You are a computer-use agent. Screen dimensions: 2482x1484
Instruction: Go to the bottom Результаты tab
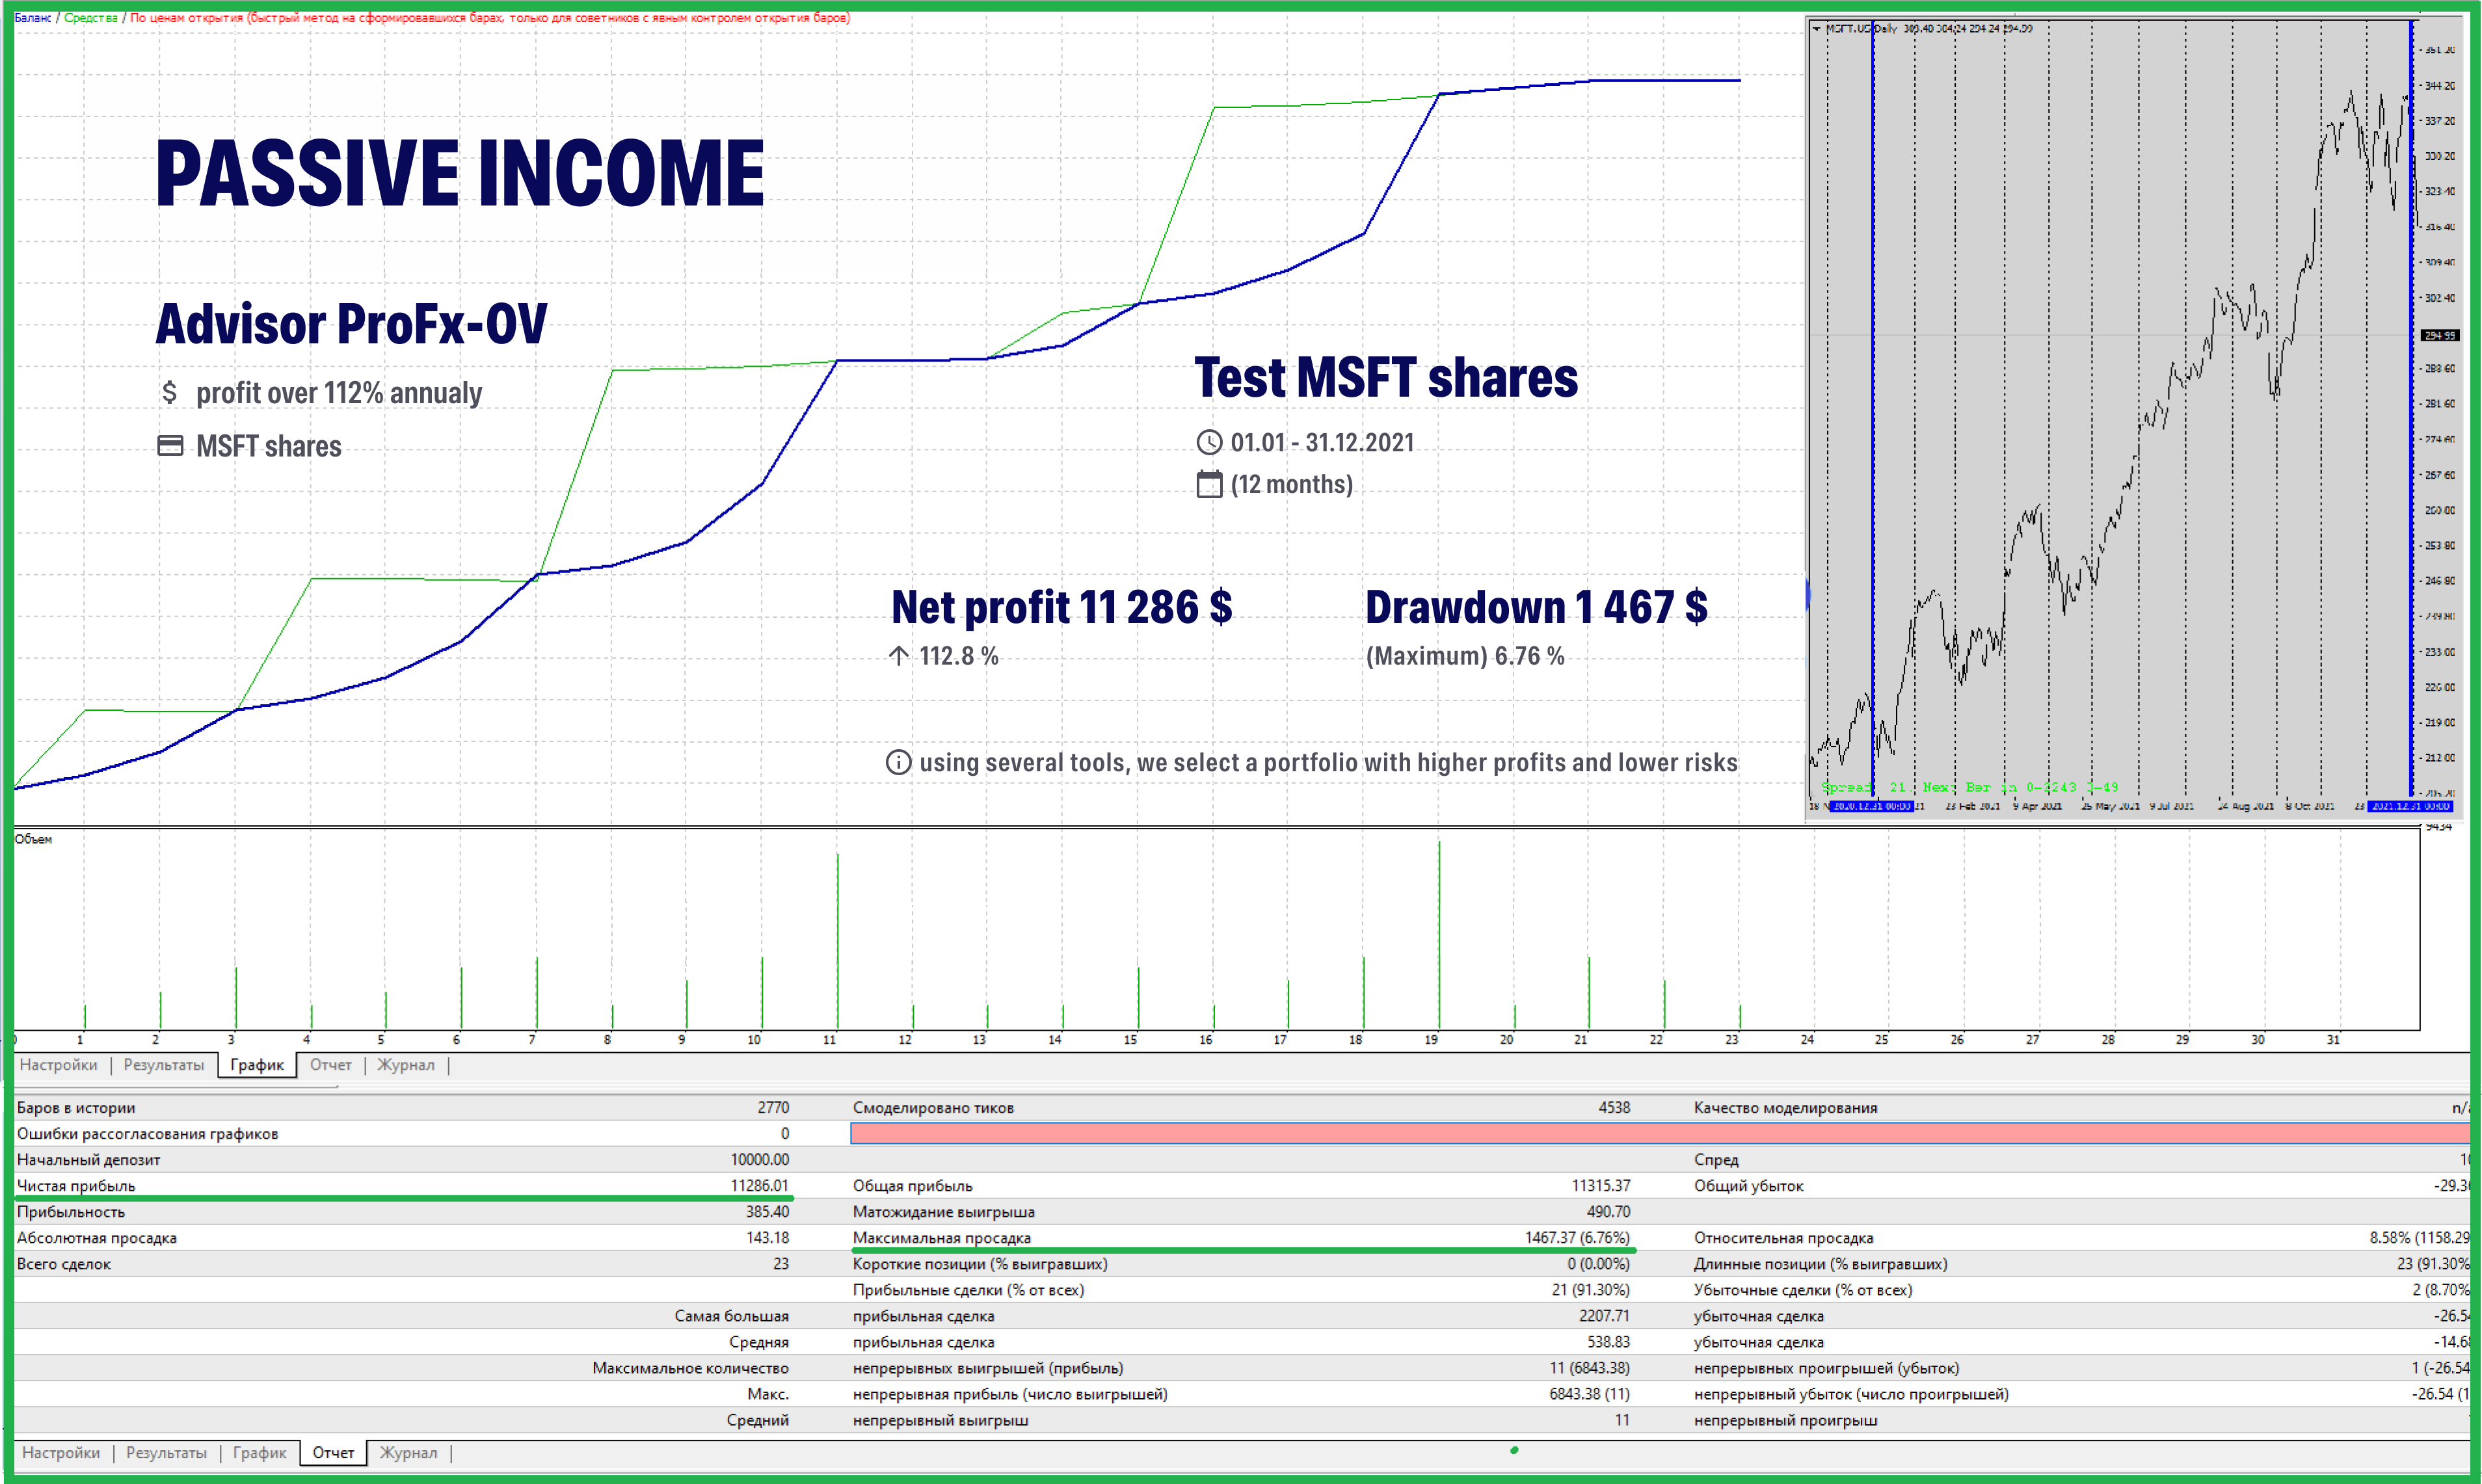pyautogui.click(x=166, y=1453)
